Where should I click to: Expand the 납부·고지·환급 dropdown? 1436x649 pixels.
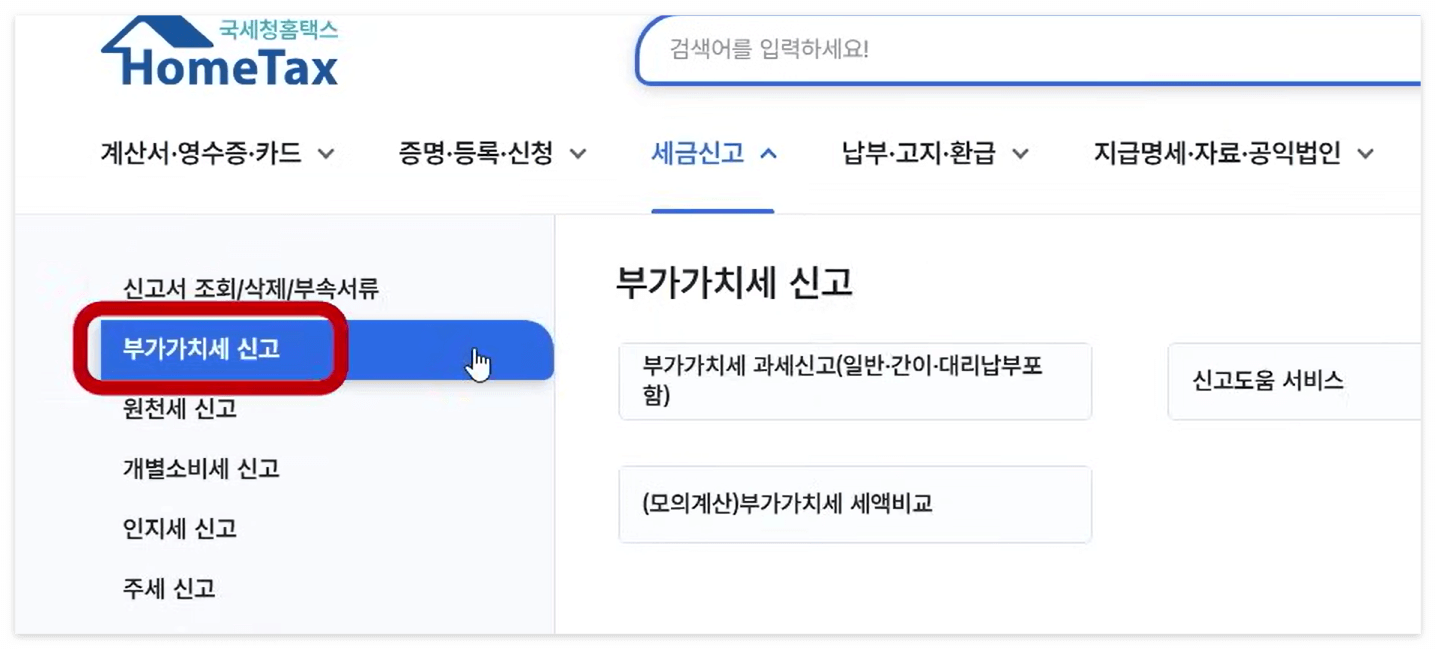1021,154
